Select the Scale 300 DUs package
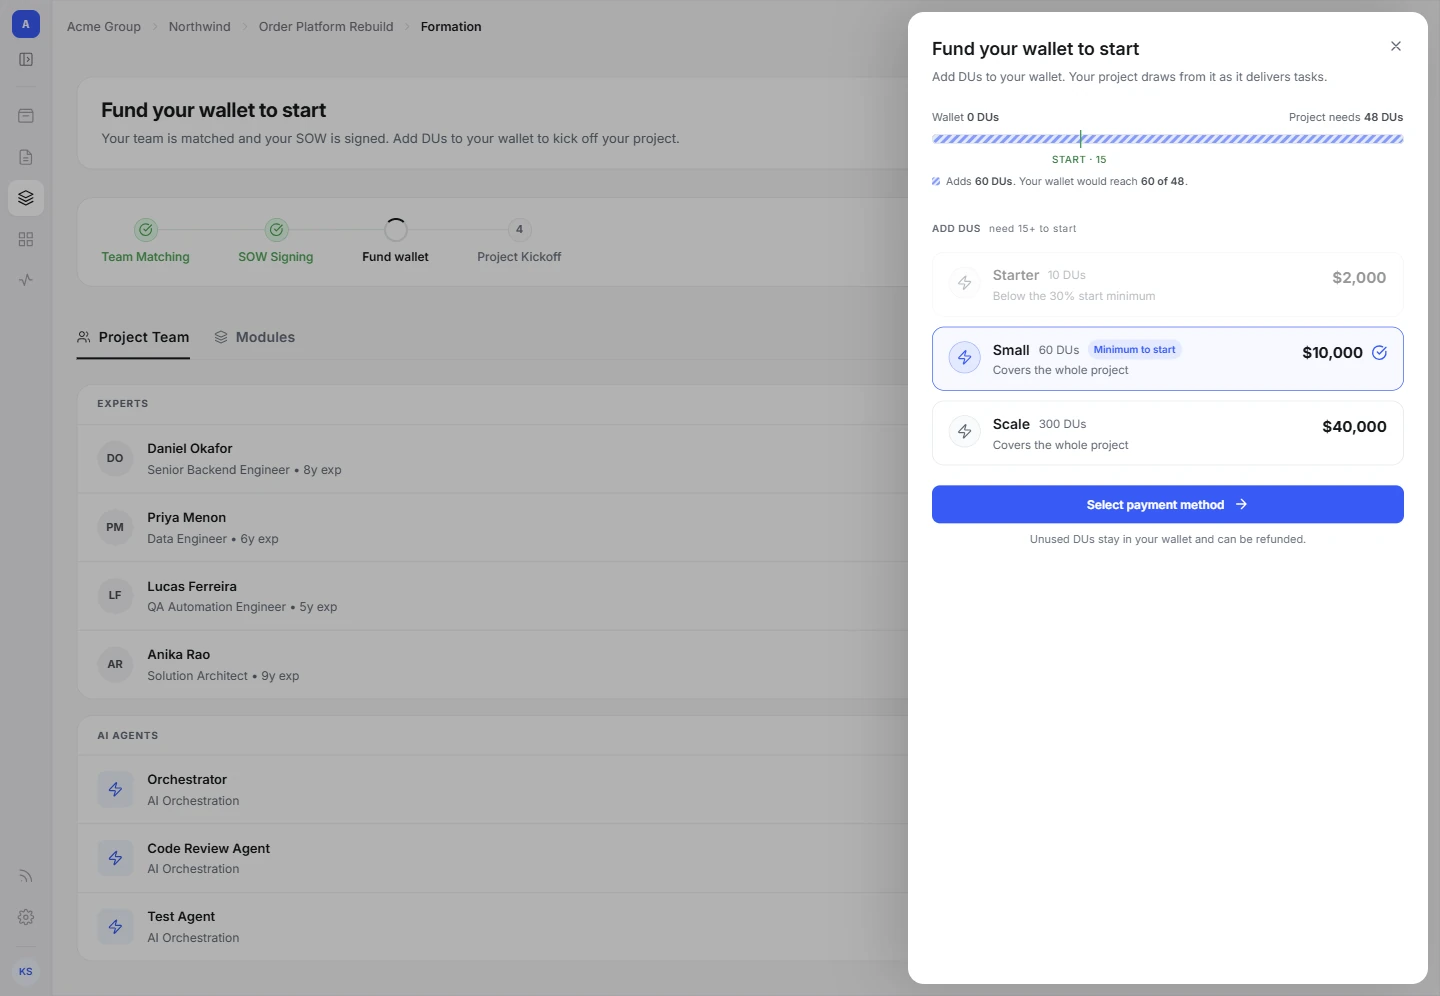 click(x=1168, y=433)
